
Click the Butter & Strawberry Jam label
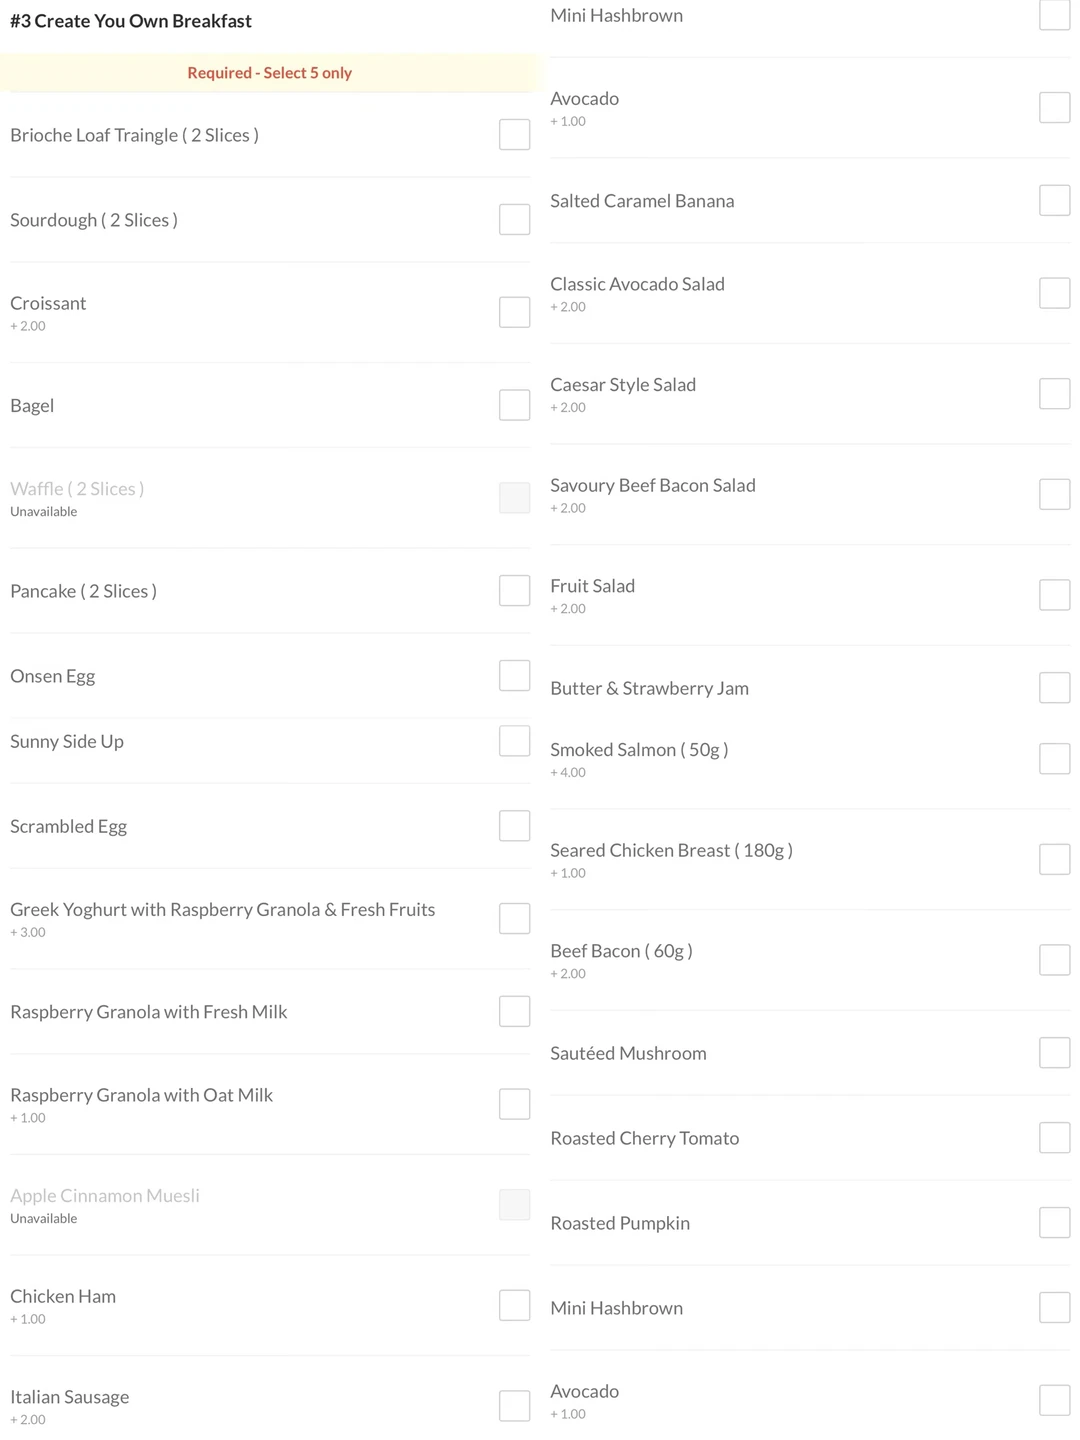(x=649, y=688)
